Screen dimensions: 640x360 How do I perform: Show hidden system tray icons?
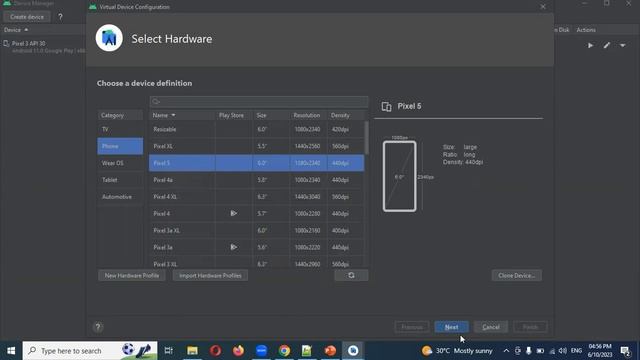click(x=506, y=351)
